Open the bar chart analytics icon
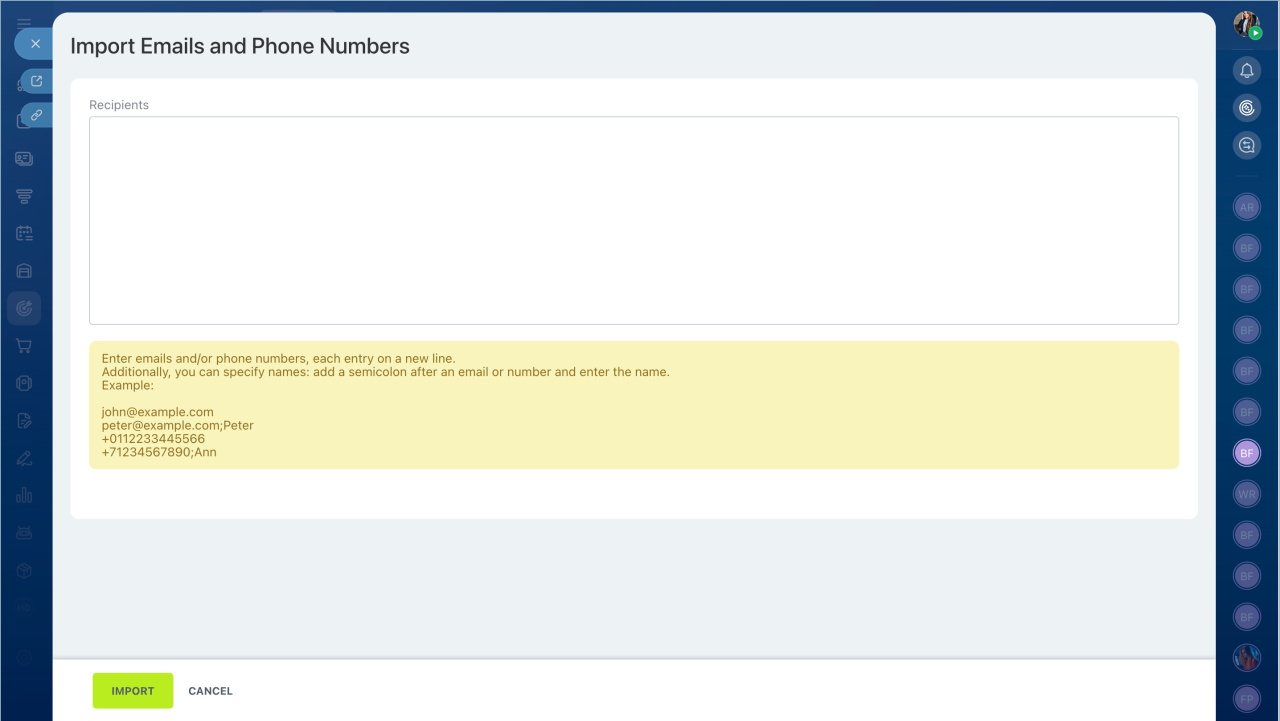The width and height of the screenshot is (1280, 721). (24, 495)
